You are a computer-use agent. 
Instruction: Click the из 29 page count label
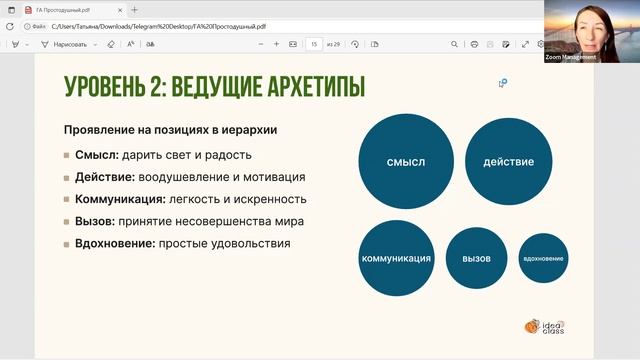333,44
